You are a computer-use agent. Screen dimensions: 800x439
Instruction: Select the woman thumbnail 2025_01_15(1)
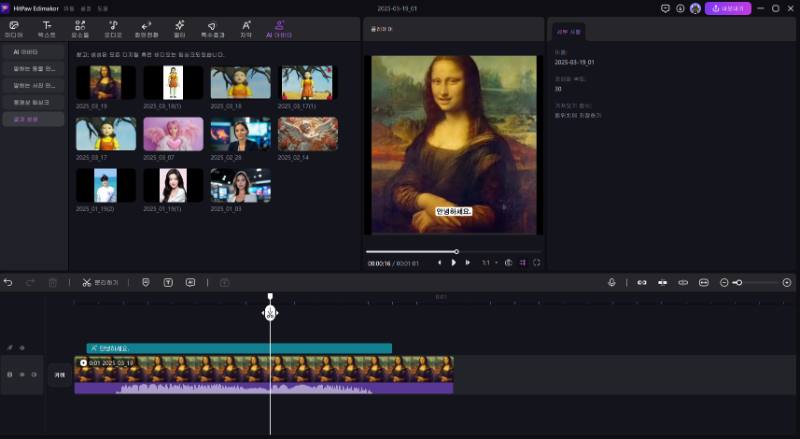(x=173, y=185)
